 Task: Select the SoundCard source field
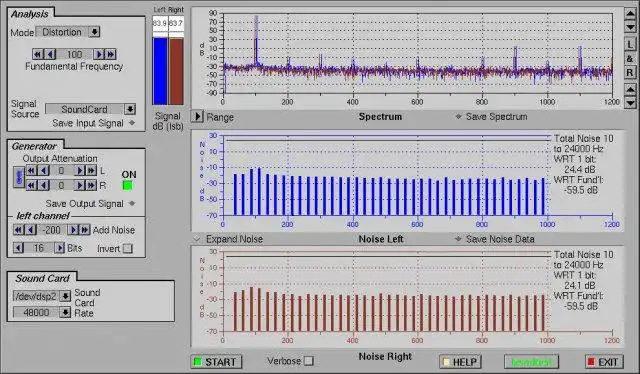[x=84, y=109]
